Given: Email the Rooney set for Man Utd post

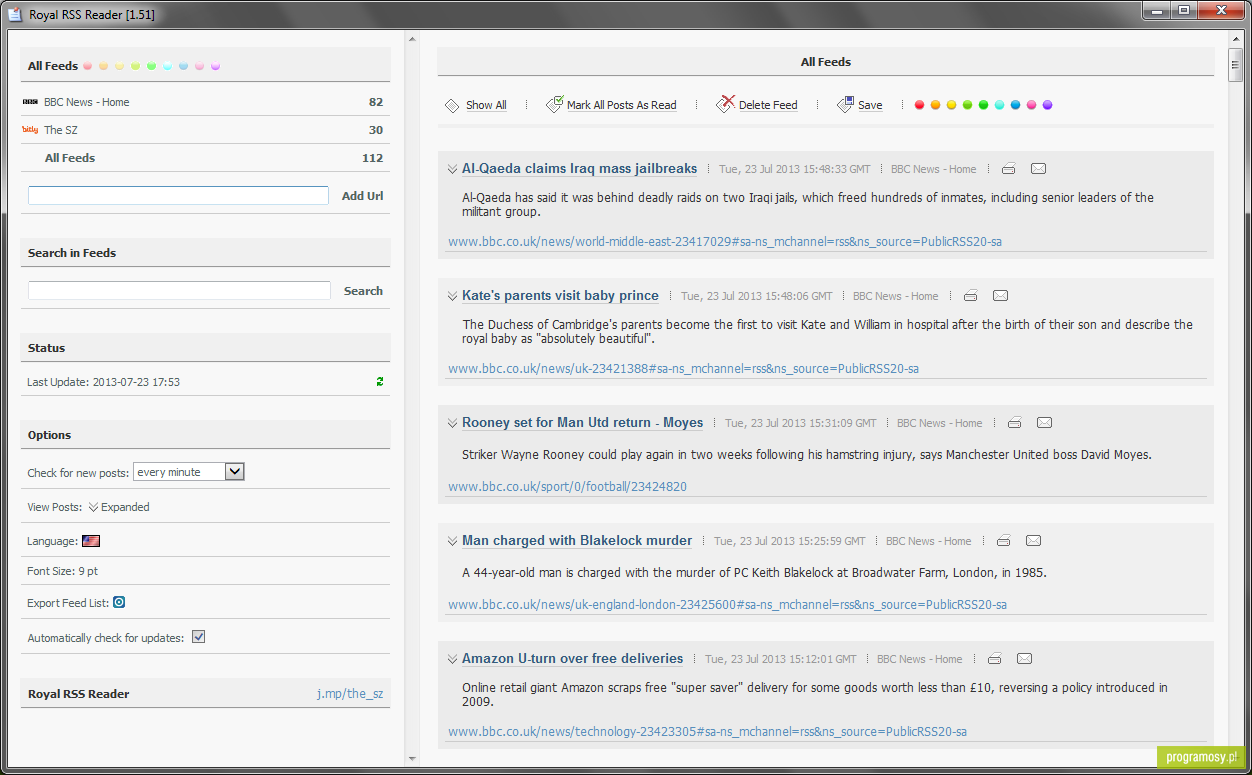Looking at the screenshot, I should (x=1044, y=423).
